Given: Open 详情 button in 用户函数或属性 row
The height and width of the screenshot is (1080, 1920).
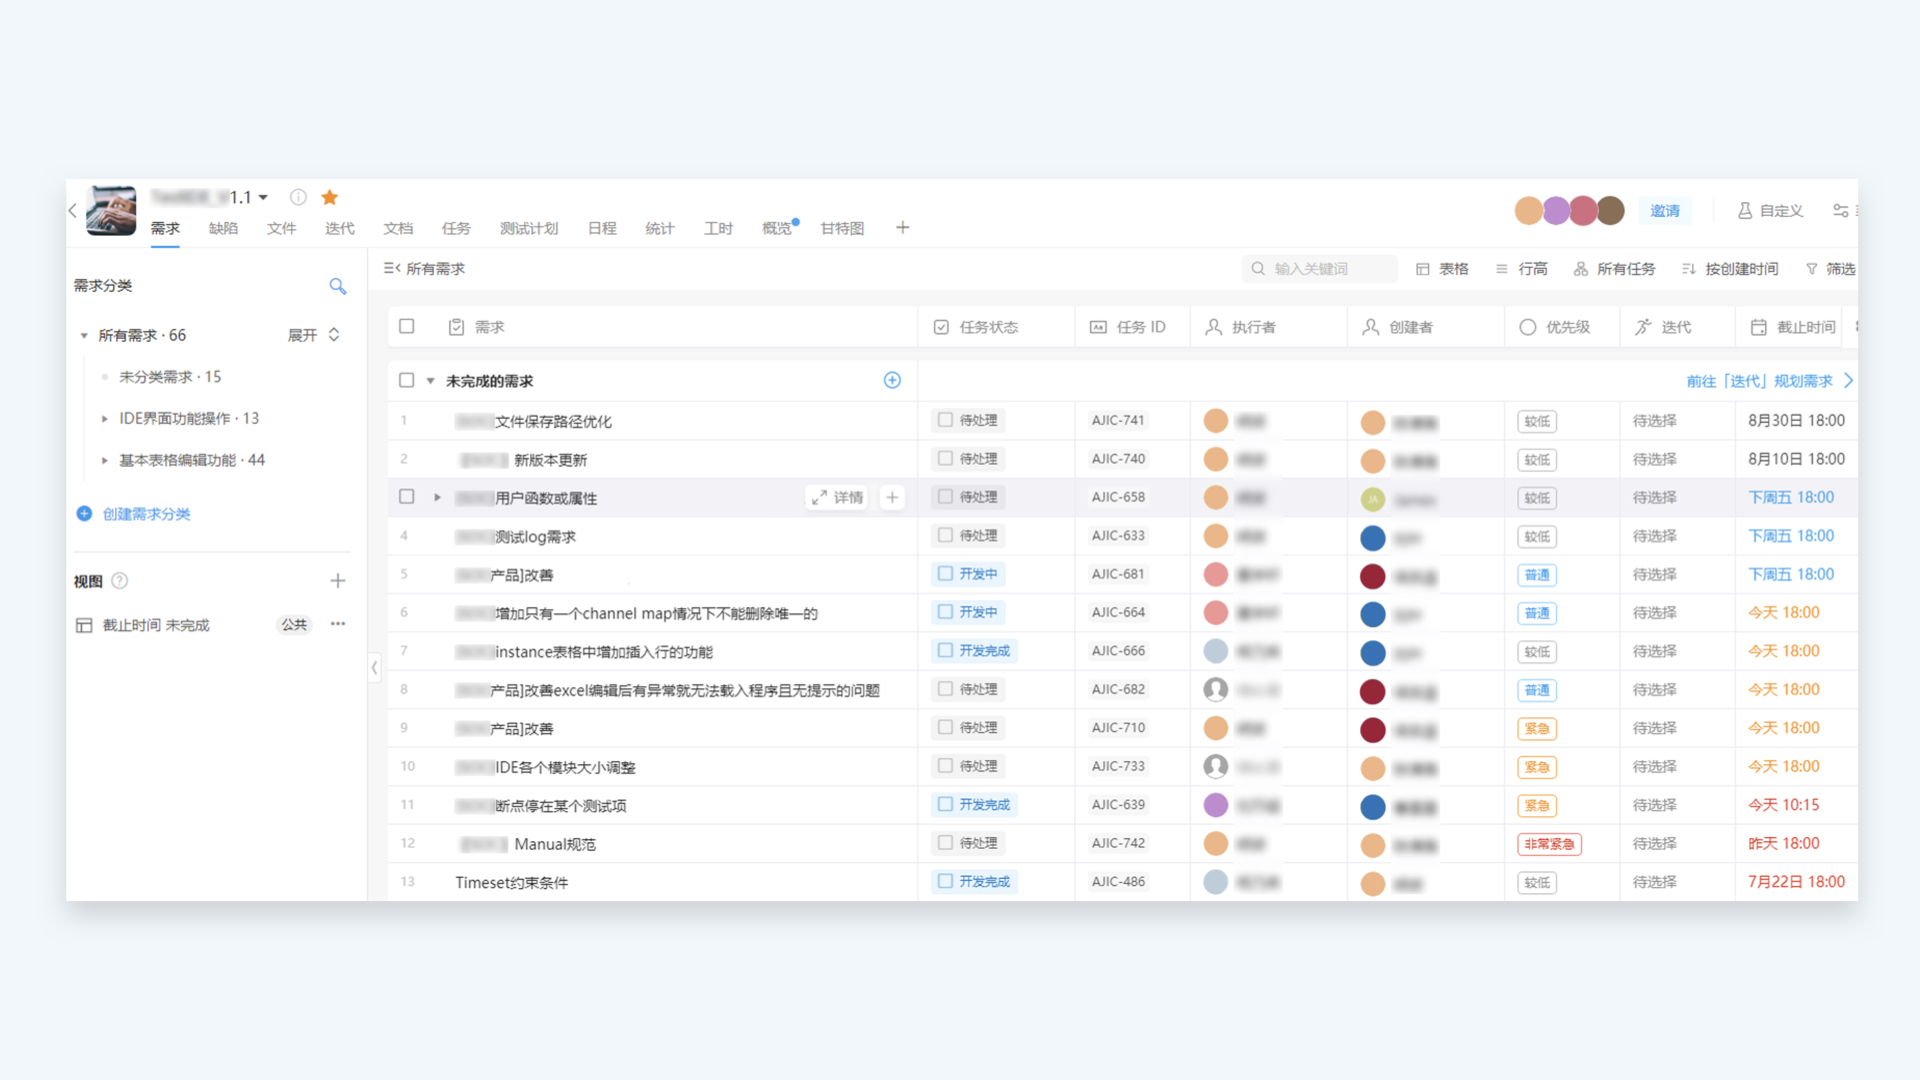Looking at the screenshot, I should pyautogui.click(x=838, y=497).
